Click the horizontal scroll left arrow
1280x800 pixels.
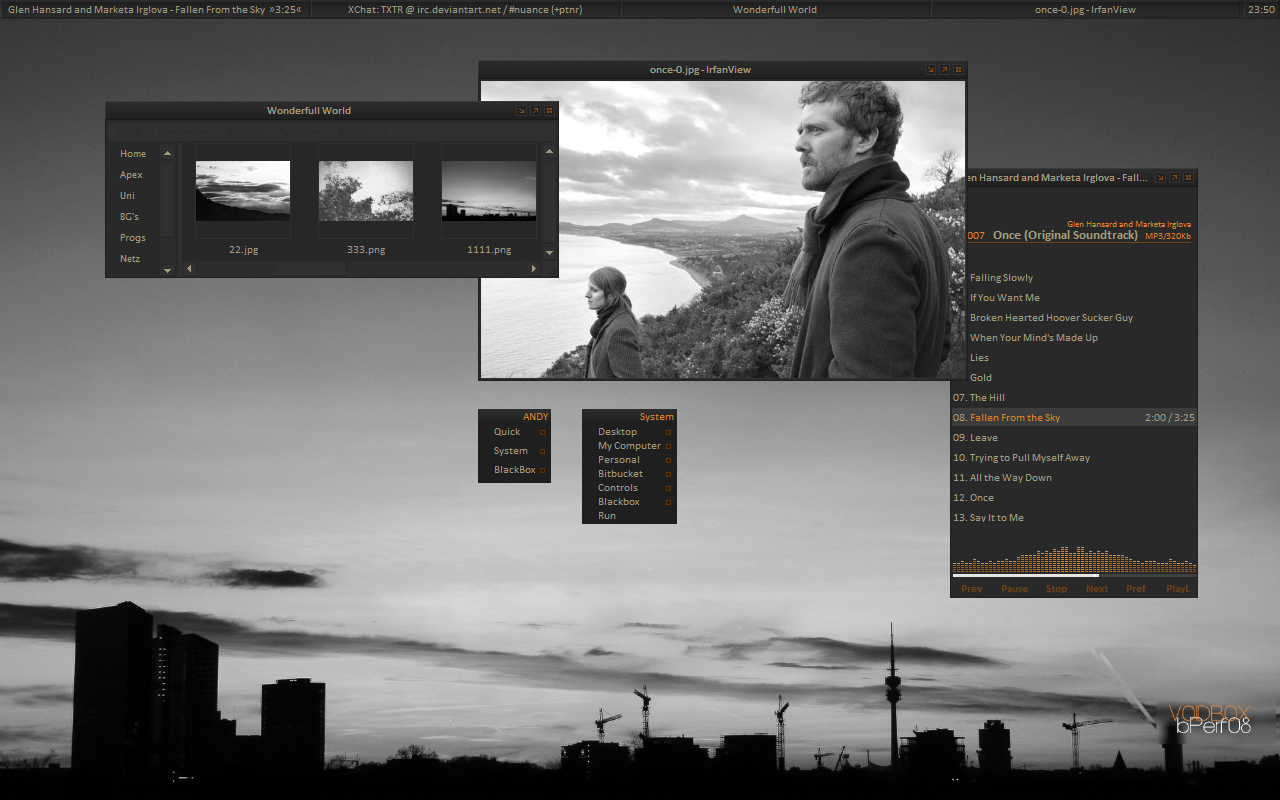point(188,268)
